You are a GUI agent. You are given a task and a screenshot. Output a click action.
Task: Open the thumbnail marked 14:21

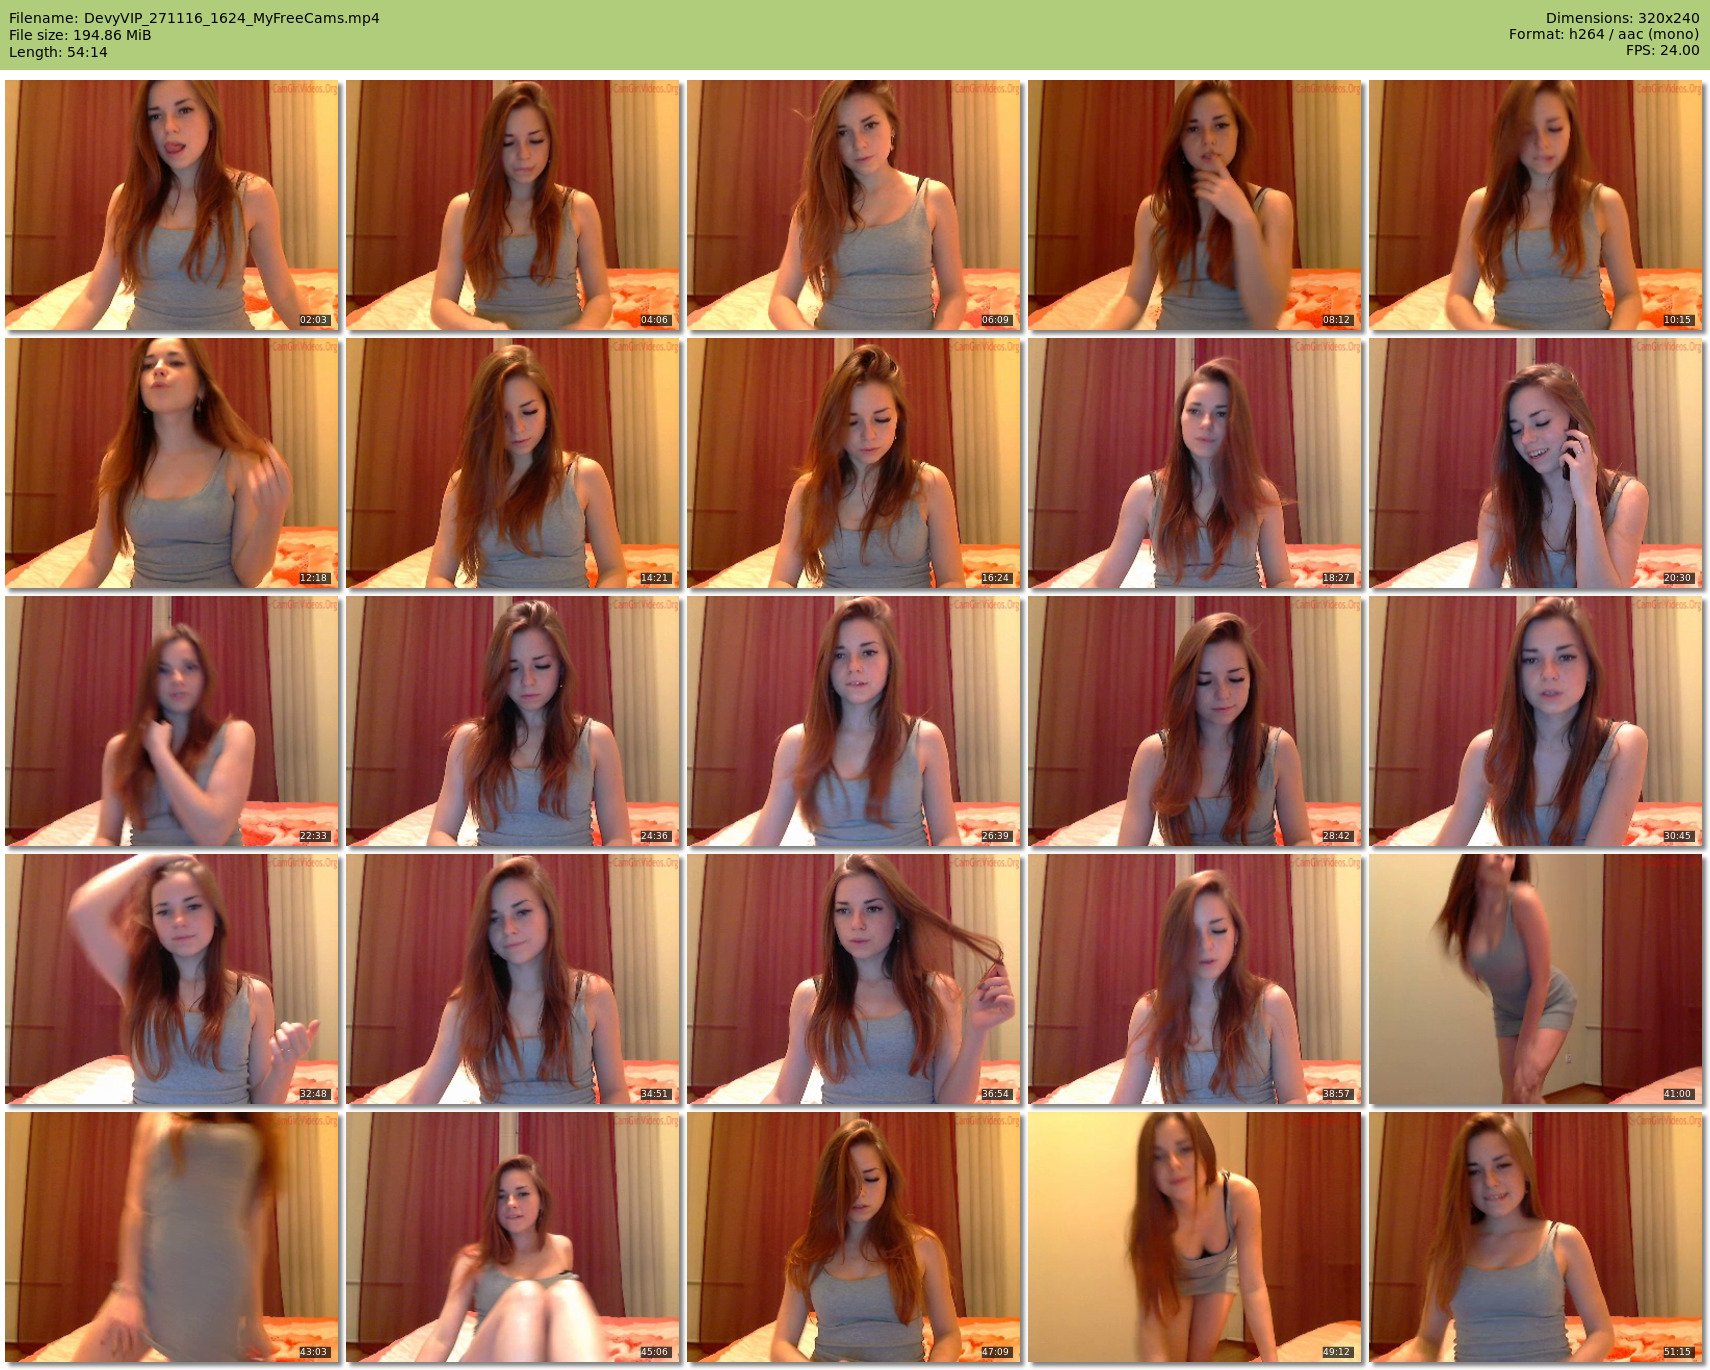[x=513, y=463]
